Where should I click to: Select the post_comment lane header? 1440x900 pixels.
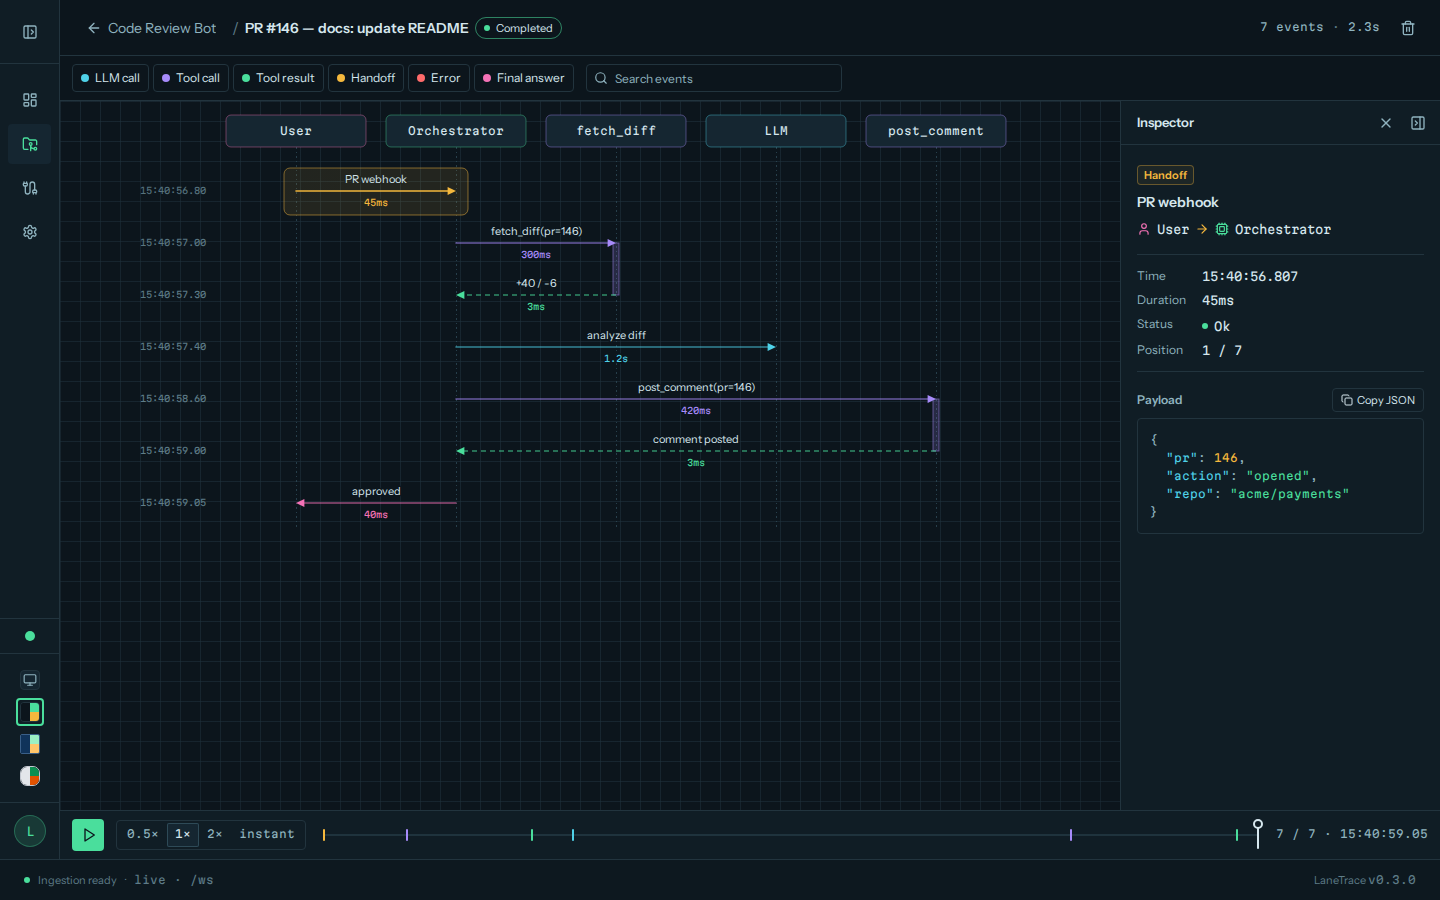pos(936,131)
